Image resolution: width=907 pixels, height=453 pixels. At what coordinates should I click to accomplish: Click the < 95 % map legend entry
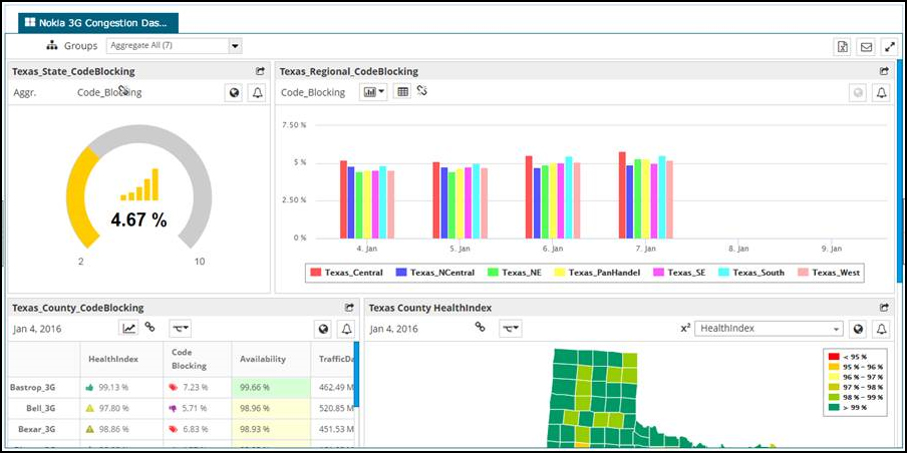(x=849, y=356)
